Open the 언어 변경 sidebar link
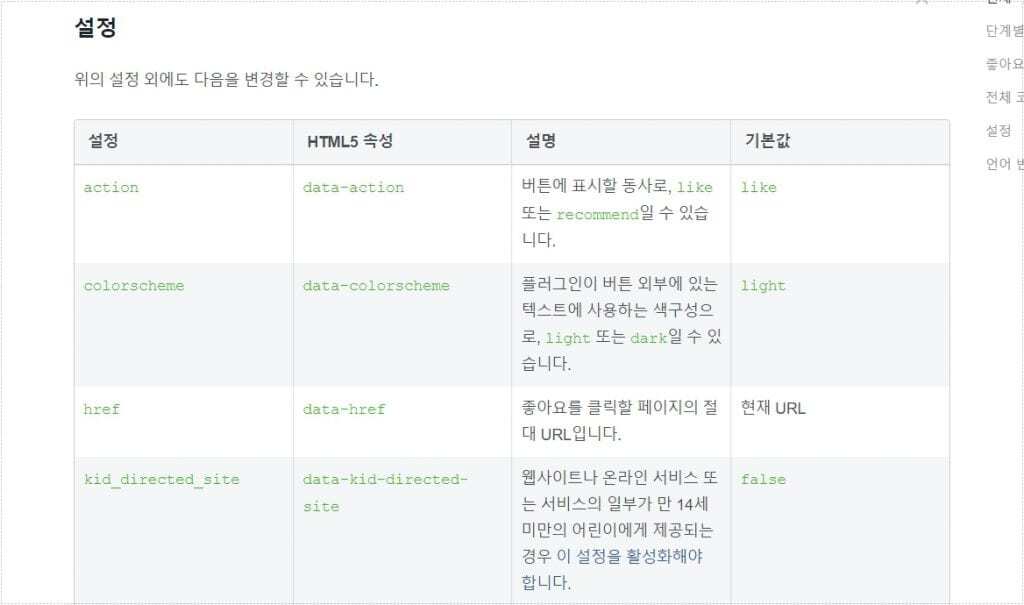Screen dimensions: 1024x605 pos(1004,164)
